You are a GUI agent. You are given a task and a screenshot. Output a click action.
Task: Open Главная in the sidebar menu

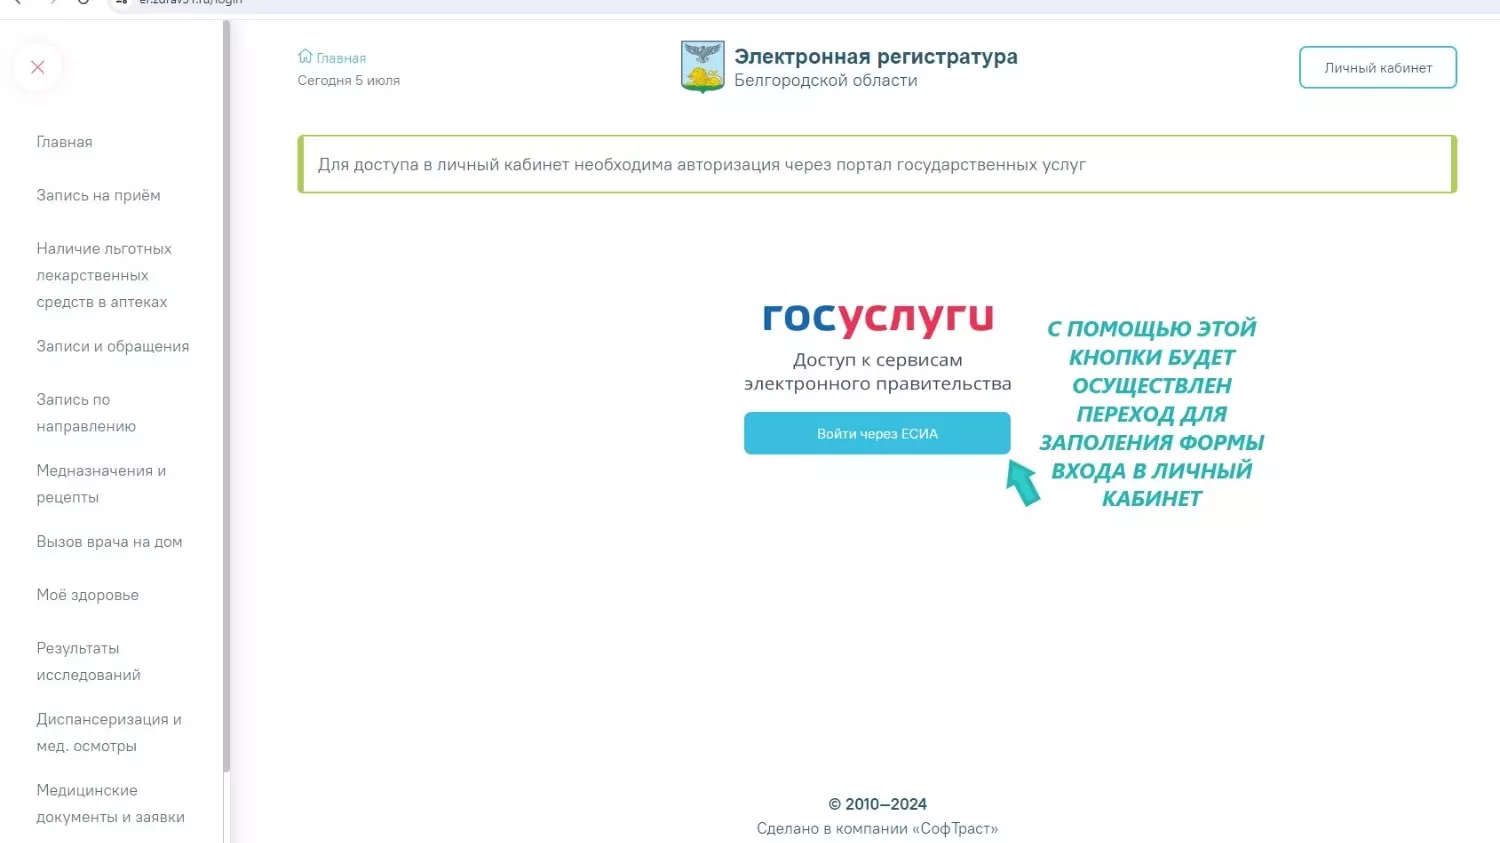tap(64, 142)
